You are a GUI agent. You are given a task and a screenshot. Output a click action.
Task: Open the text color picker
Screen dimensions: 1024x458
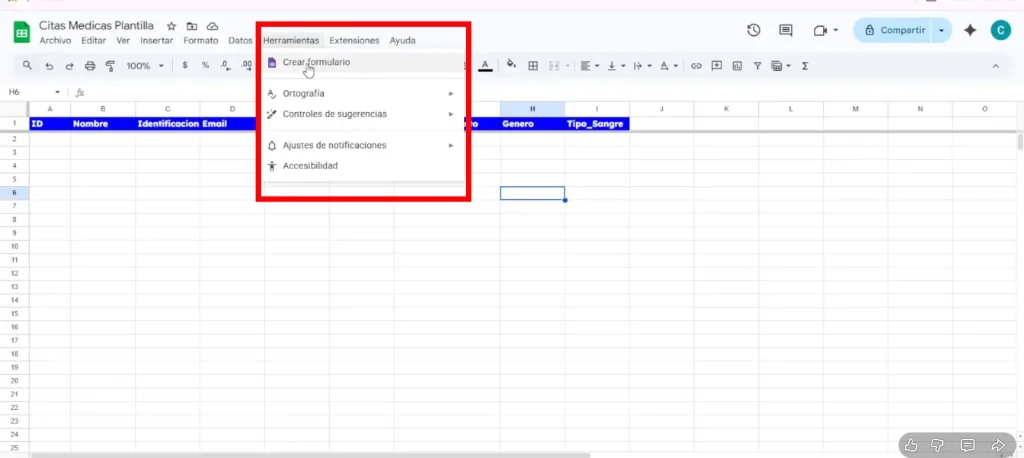tap(485, 65)
